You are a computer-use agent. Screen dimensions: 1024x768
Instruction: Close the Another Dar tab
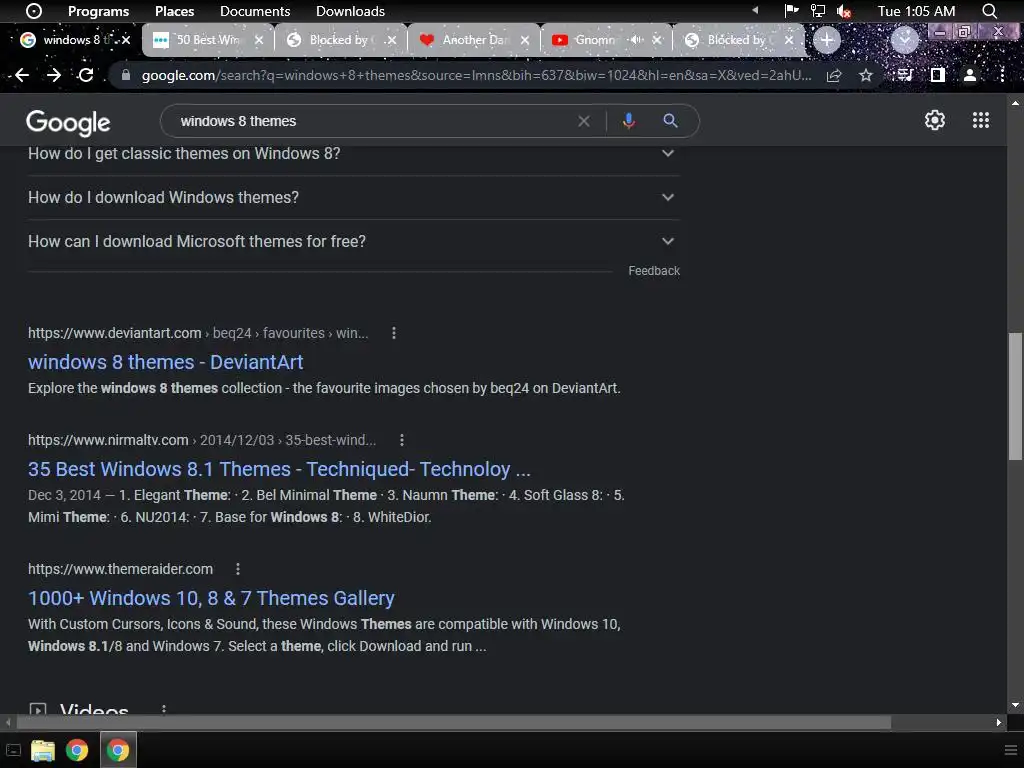[524, 40]
